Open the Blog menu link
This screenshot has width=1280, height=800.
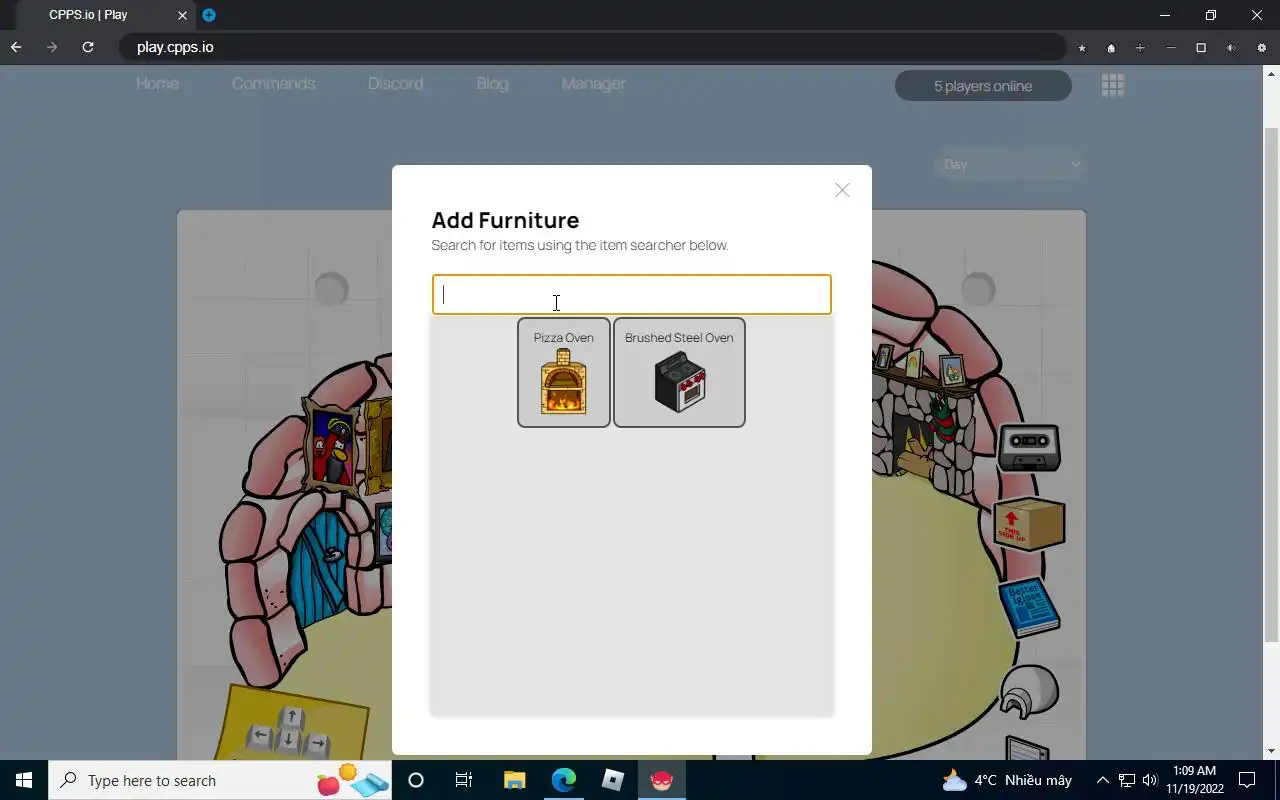point(492,84)
